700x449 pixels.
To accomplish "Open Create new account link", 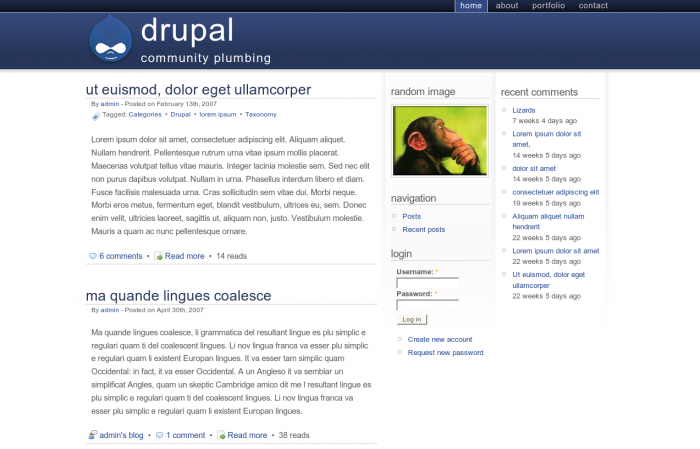I will tap(439, 339).
